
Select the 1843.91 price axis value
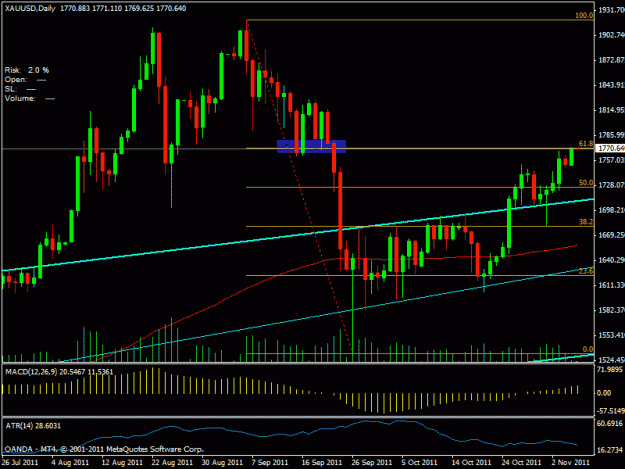pos(611,85)
